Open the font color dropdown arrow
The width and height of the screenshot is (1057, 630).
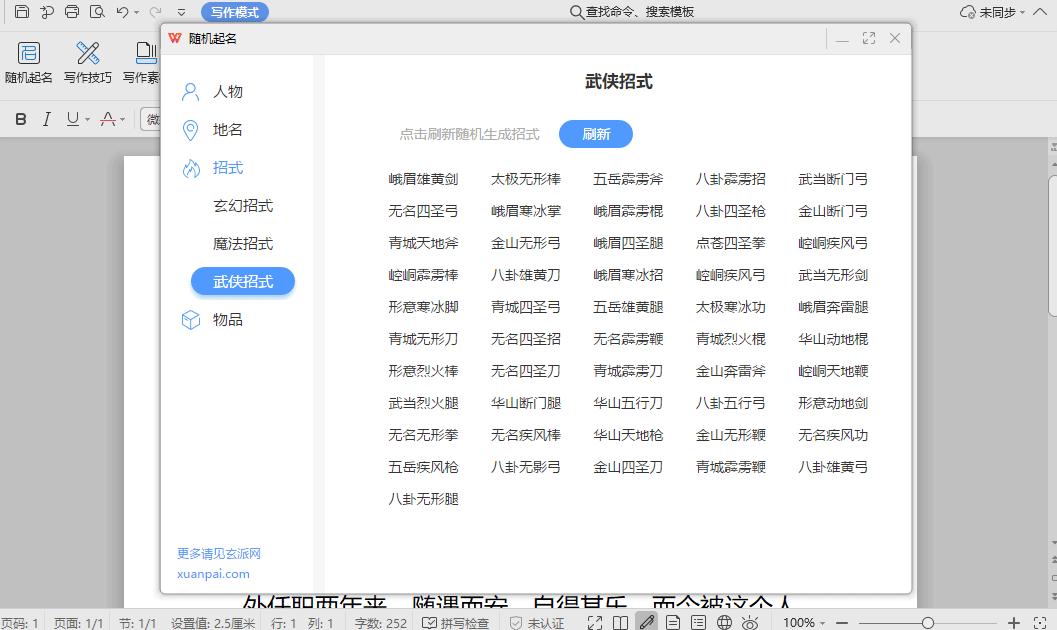tap(123, 120)
